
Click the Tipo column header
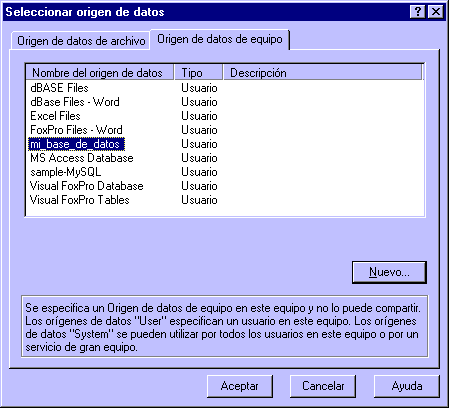tap(199, 73)
